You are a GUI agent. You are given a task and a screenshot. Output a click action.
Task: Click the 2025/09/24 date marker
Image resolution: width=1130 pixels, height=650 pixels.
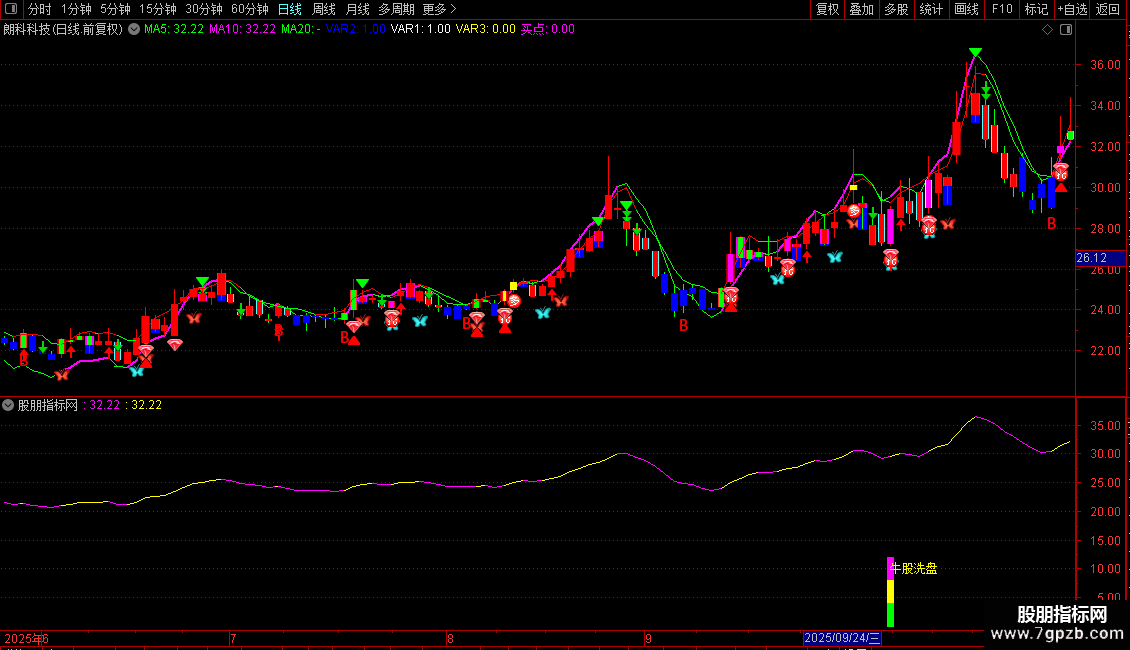[x=844, y=638]
